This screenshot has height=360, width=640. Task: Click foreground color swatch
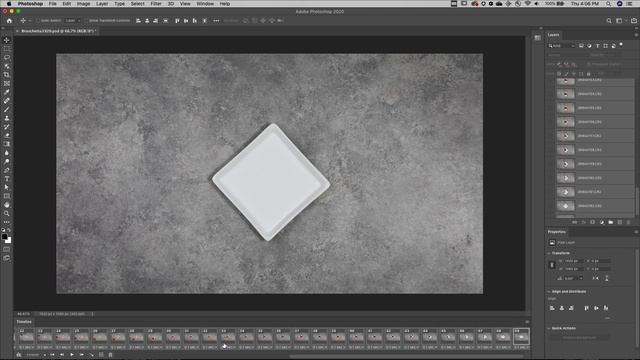coord(4,237)
